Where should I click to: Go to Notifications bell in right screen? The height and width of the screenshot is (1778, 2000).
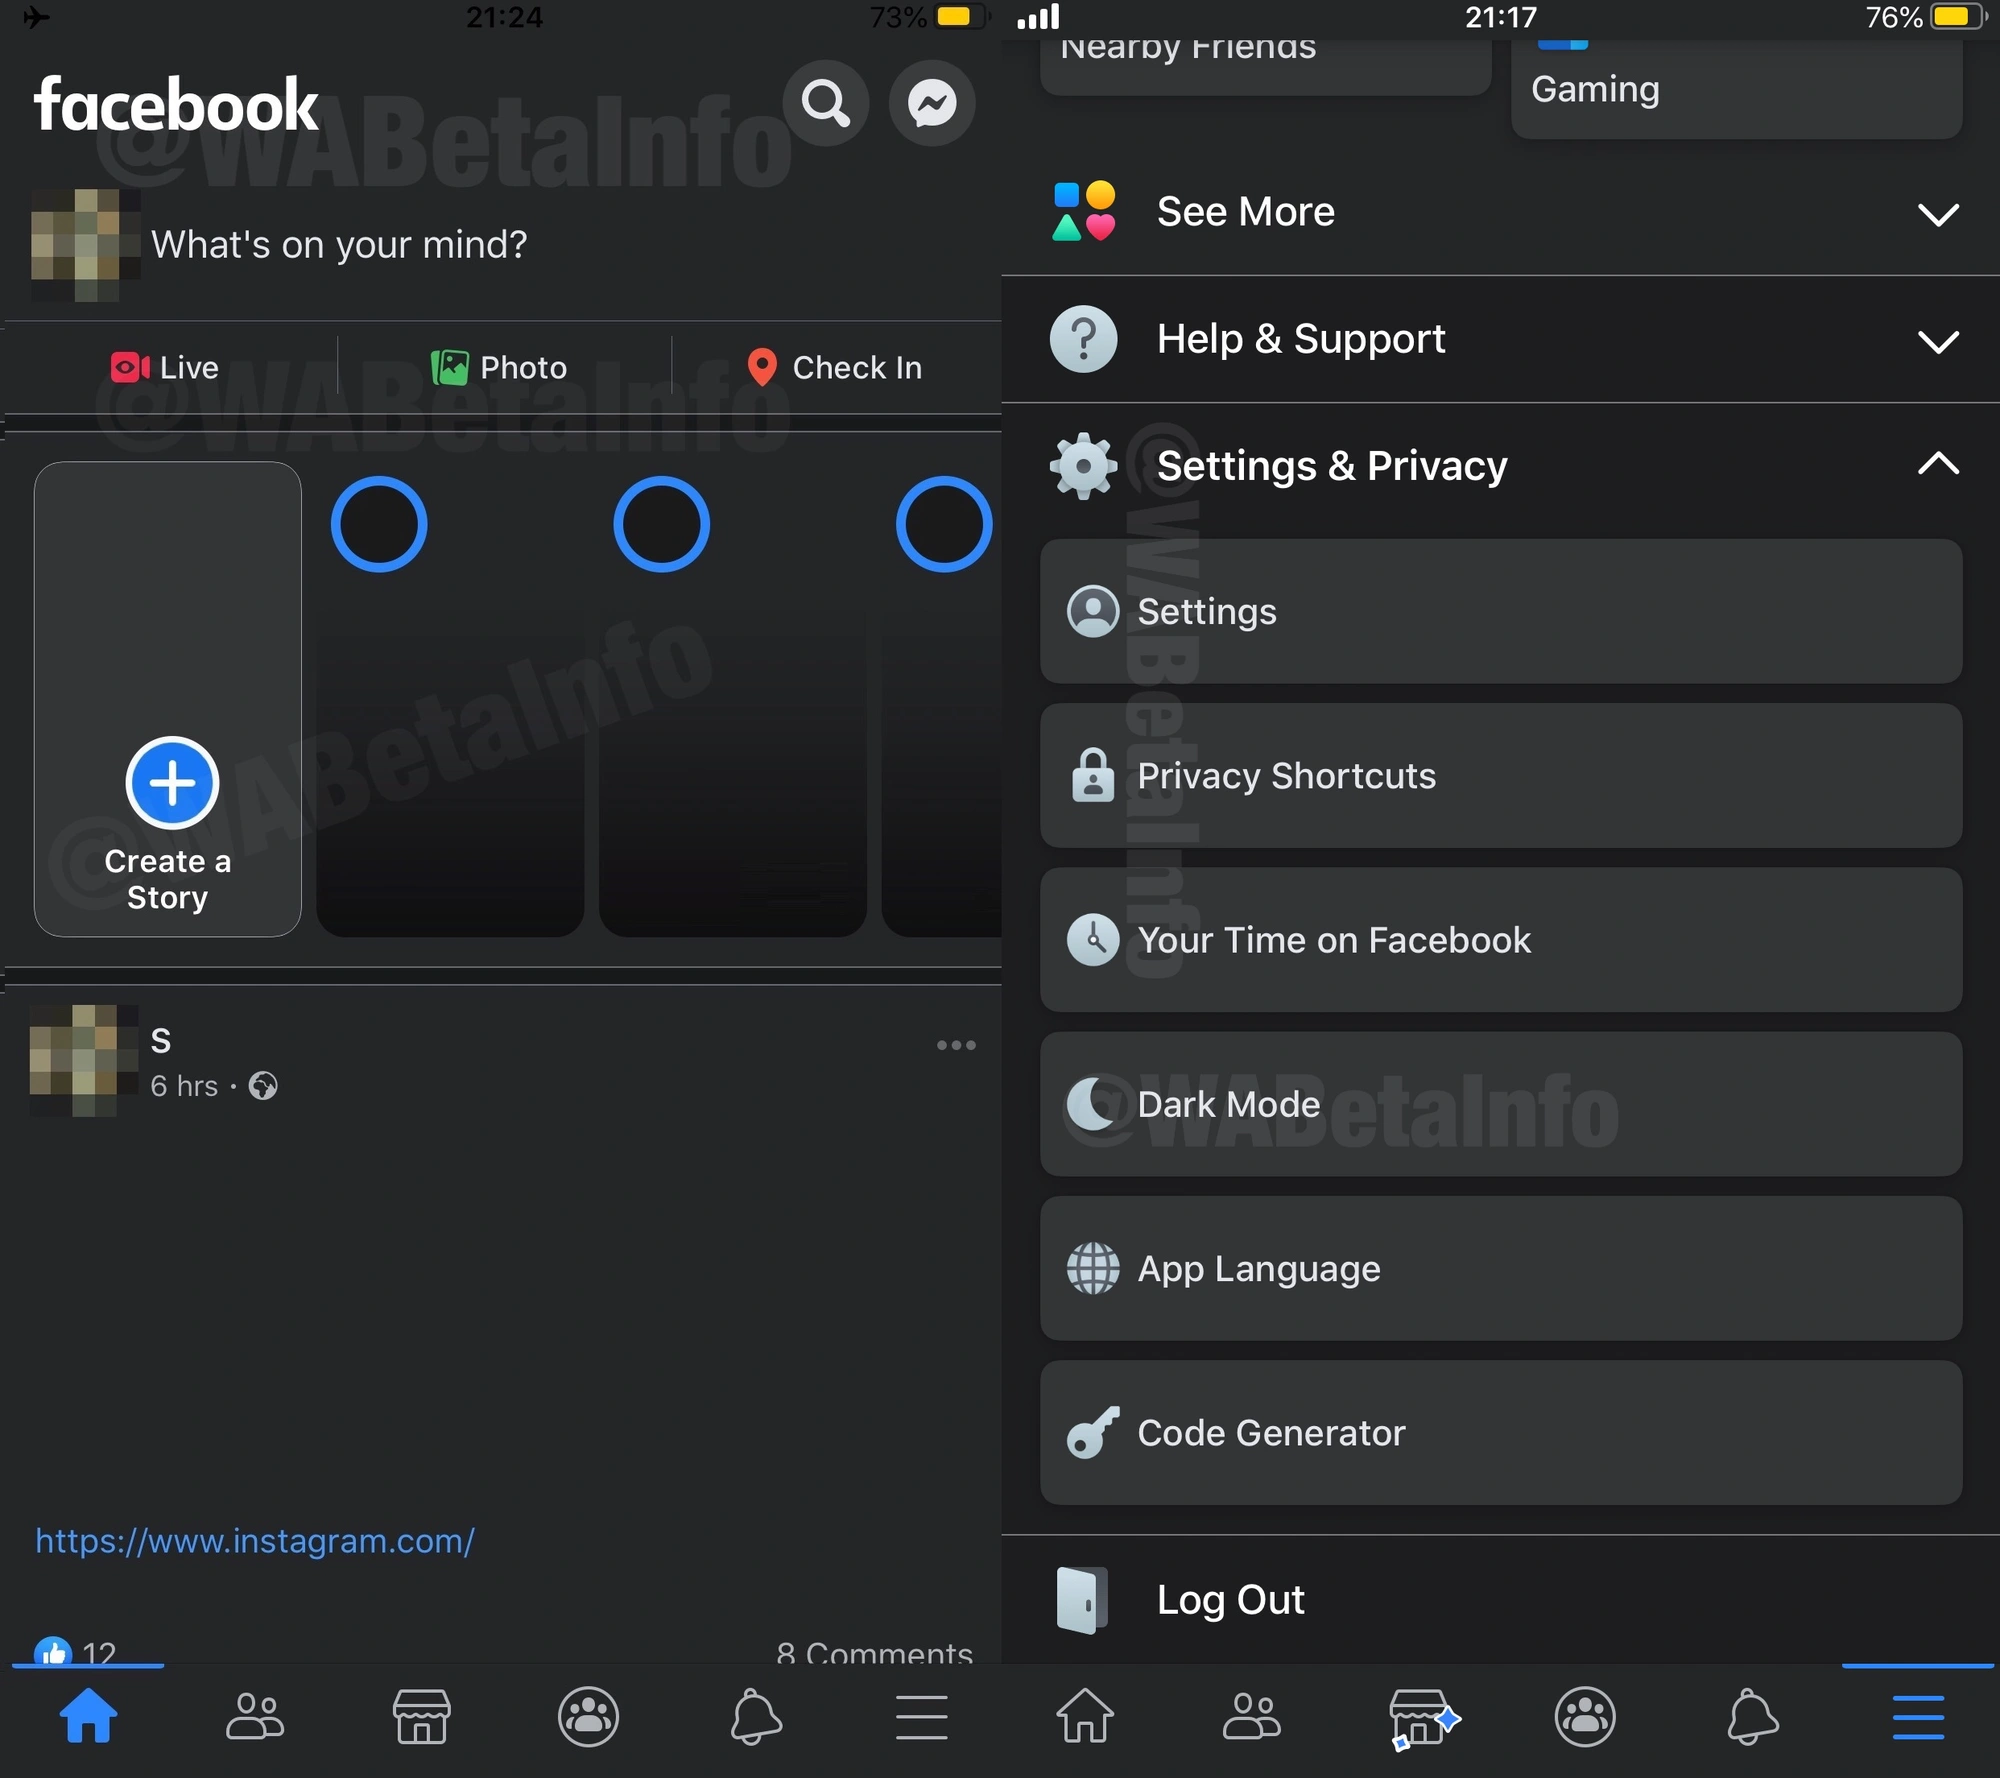coord(1752,1716)
